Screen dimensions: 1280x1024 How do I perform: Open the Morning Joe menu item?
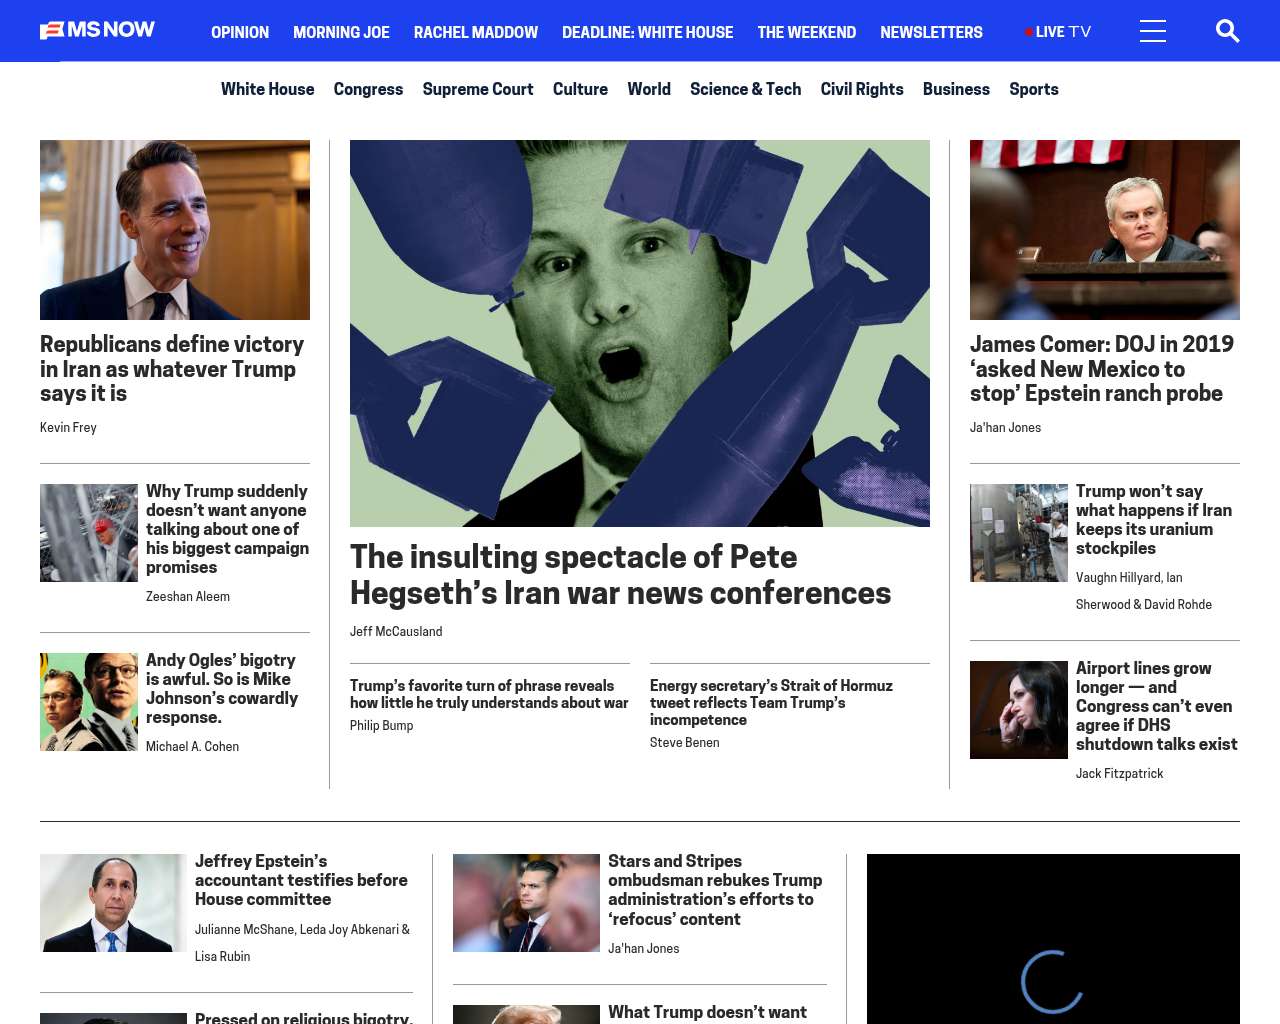pyautogui.click(x=341, y=32)
